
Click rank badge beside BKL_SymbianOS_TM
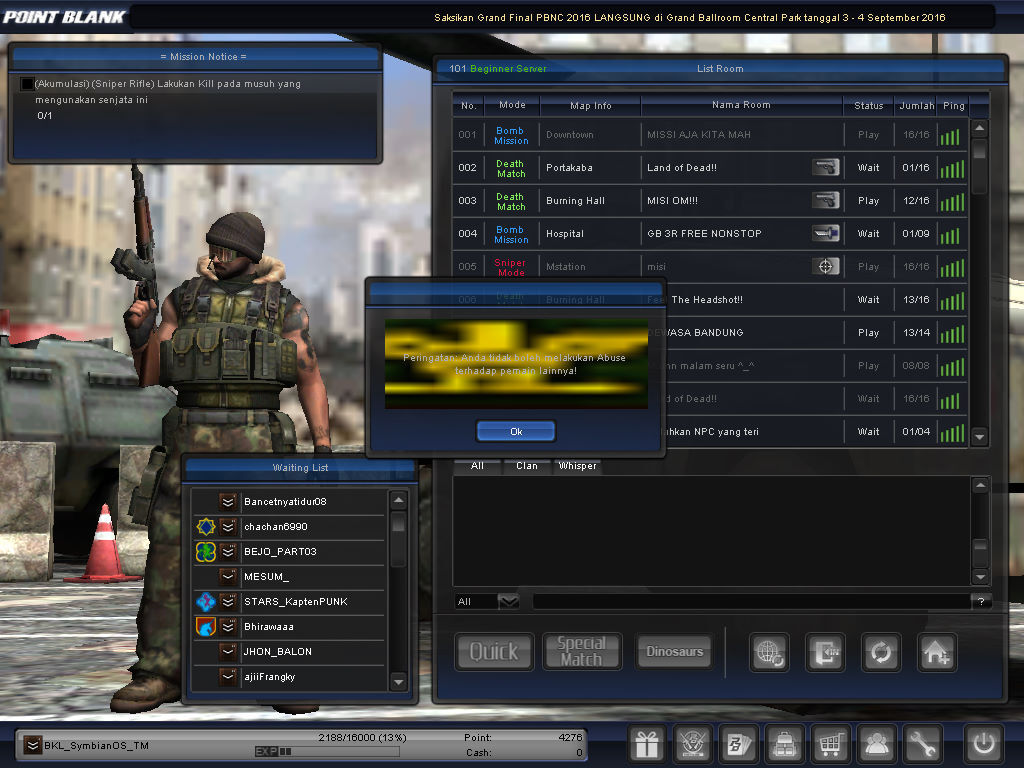(32, 745)
